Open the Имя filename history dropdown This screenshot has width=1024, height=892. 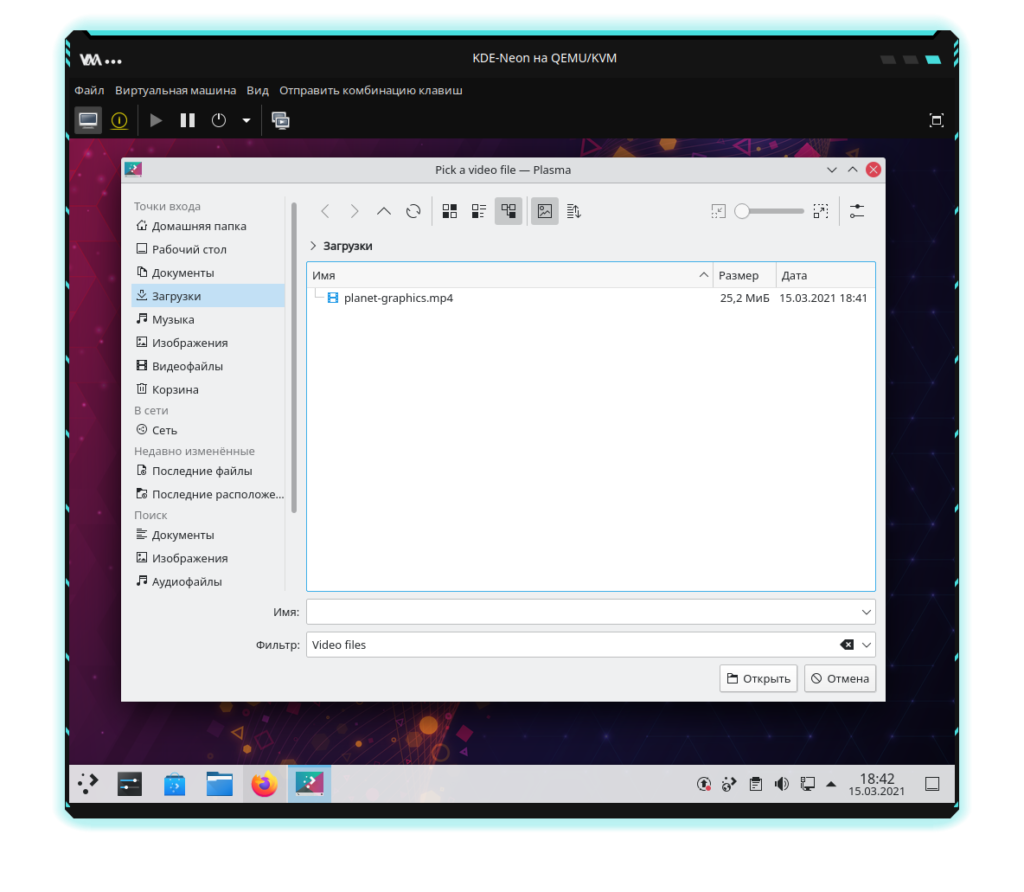(866, 612)
